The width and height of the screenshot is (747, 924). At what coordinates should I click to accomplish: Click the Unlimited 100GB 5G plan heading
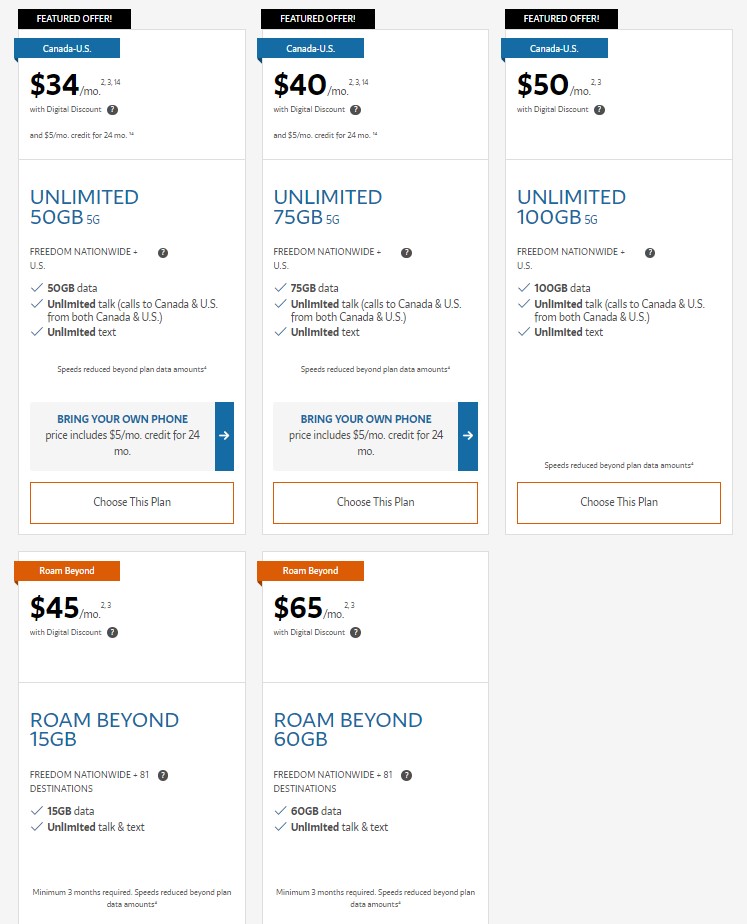tap(571, 207)
